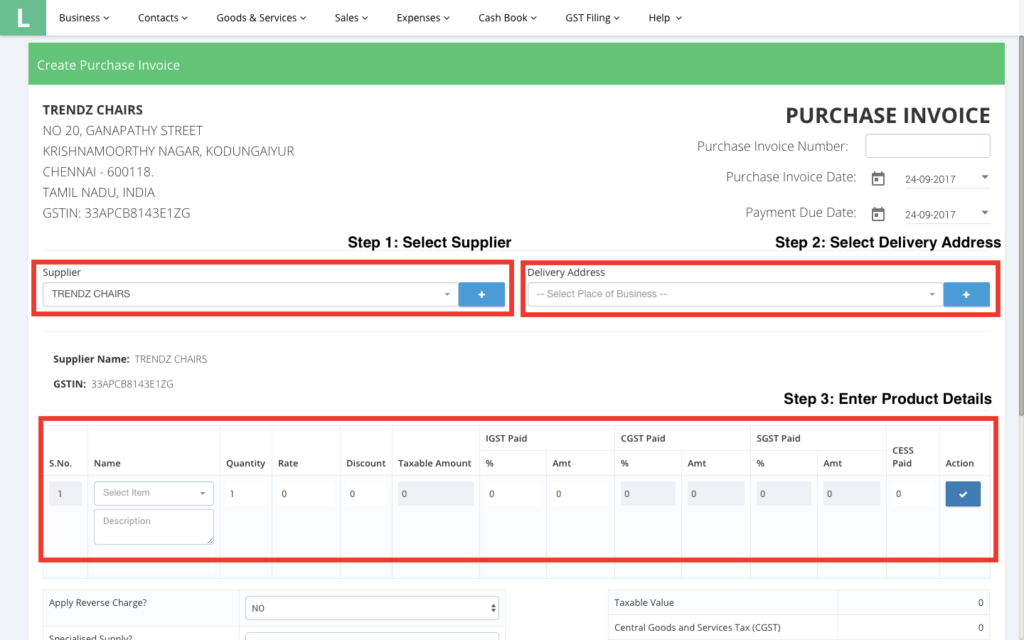
Task: Open the GST Filing menu
Action: 592,17
